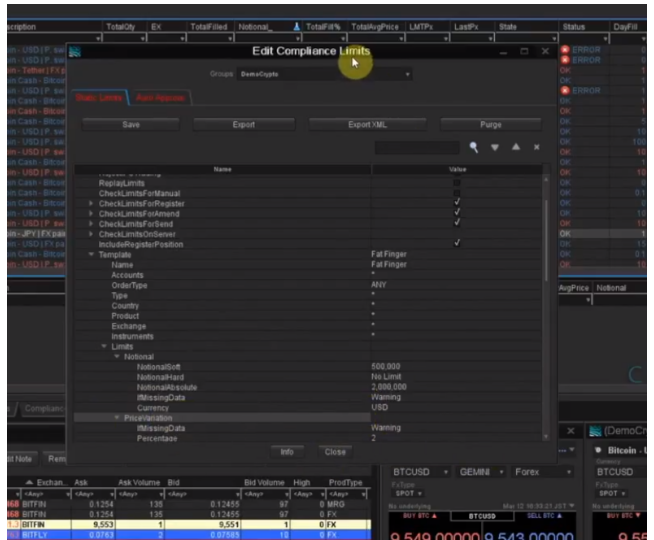Viewport: 654px width, 540px height.
Task: Click the flask filter icon beside Notional column
Action: click(x=297, y=27)
